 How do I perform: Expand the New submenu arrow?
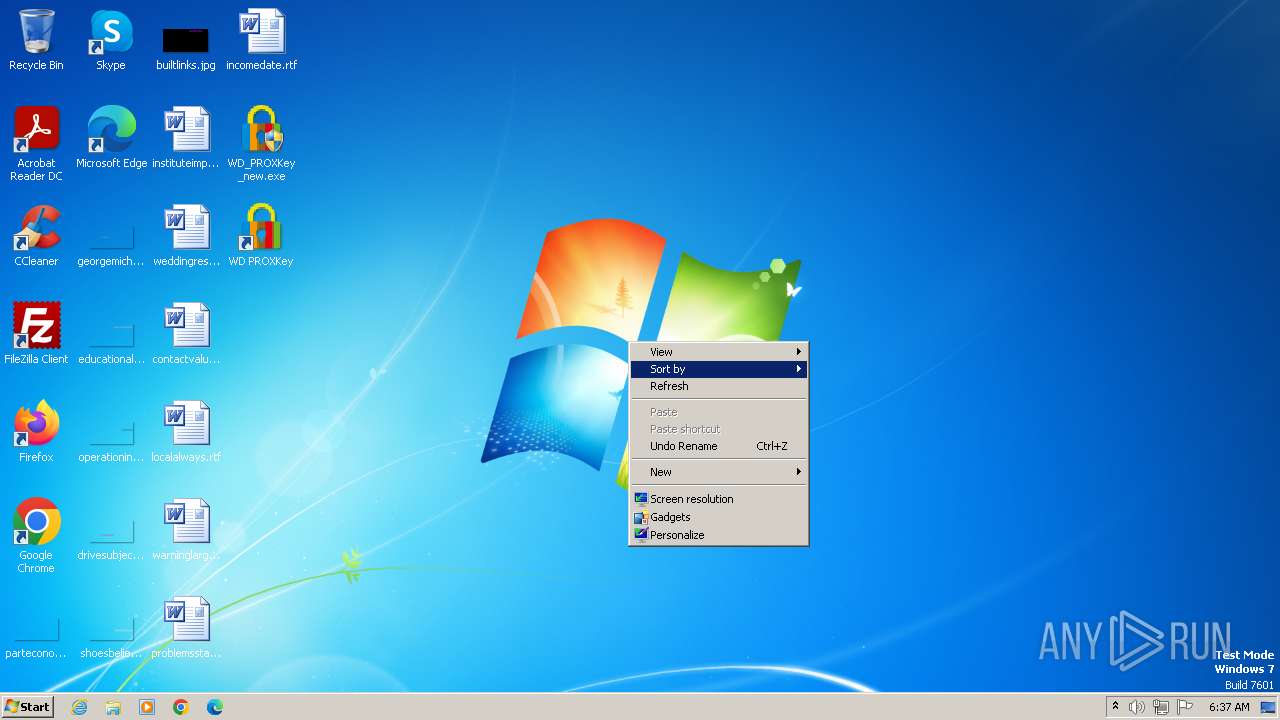[798, 472]
